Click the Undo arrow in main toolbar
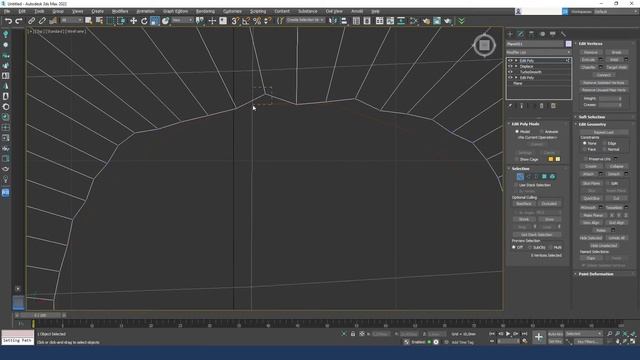 [x=8, y=21]
